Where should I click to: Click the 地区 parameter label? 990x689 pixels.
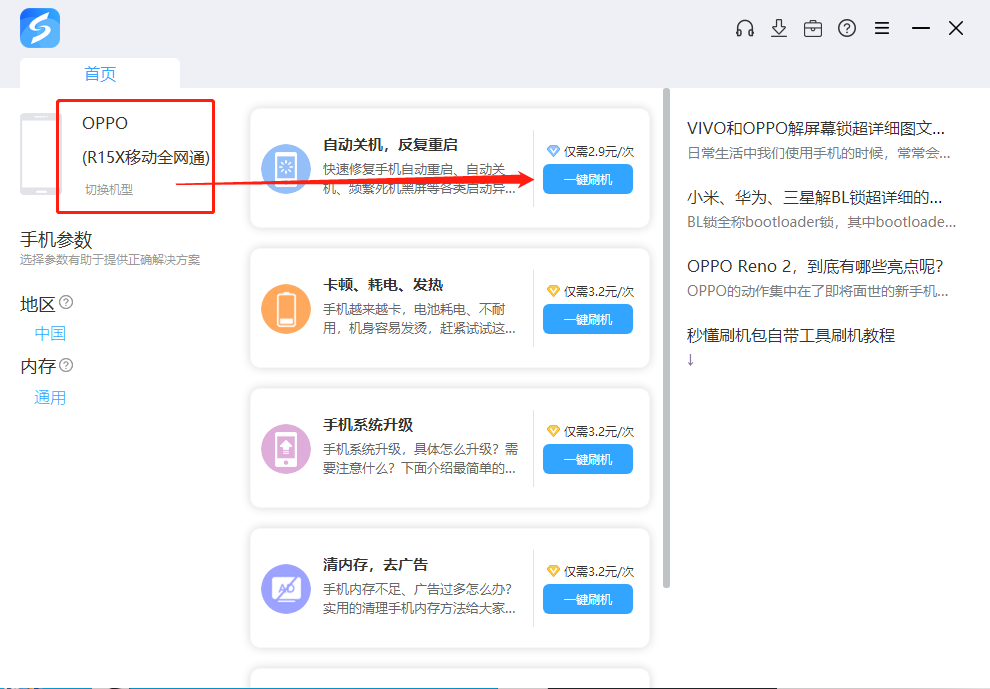coord(38,304)
